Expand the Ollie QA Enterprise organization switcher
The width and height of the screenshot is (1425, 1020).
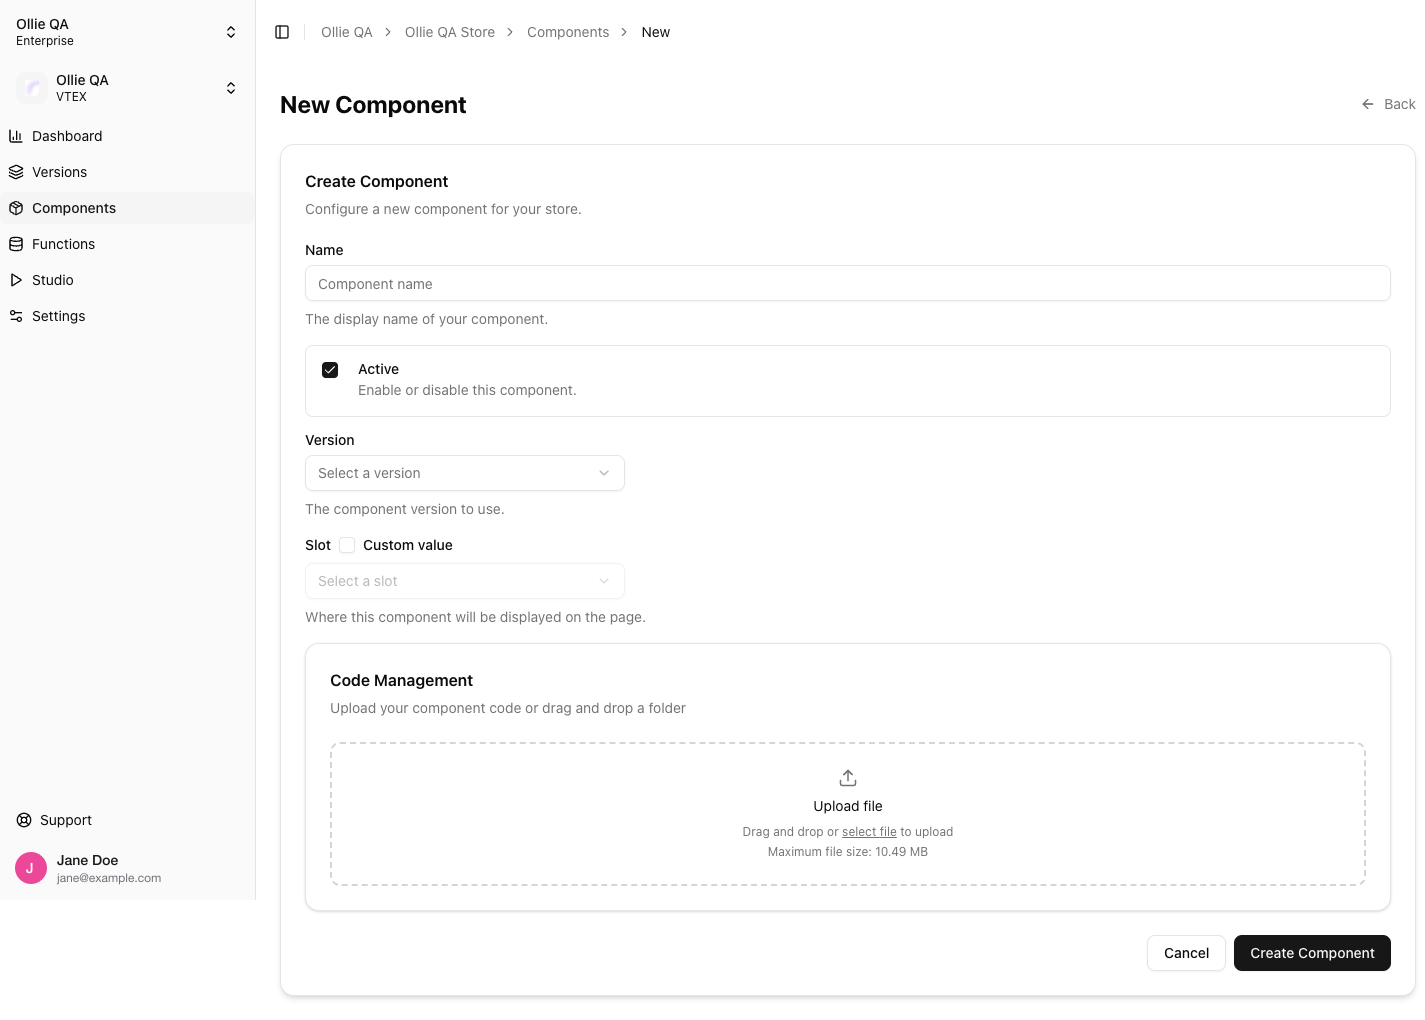click(127, 32)
